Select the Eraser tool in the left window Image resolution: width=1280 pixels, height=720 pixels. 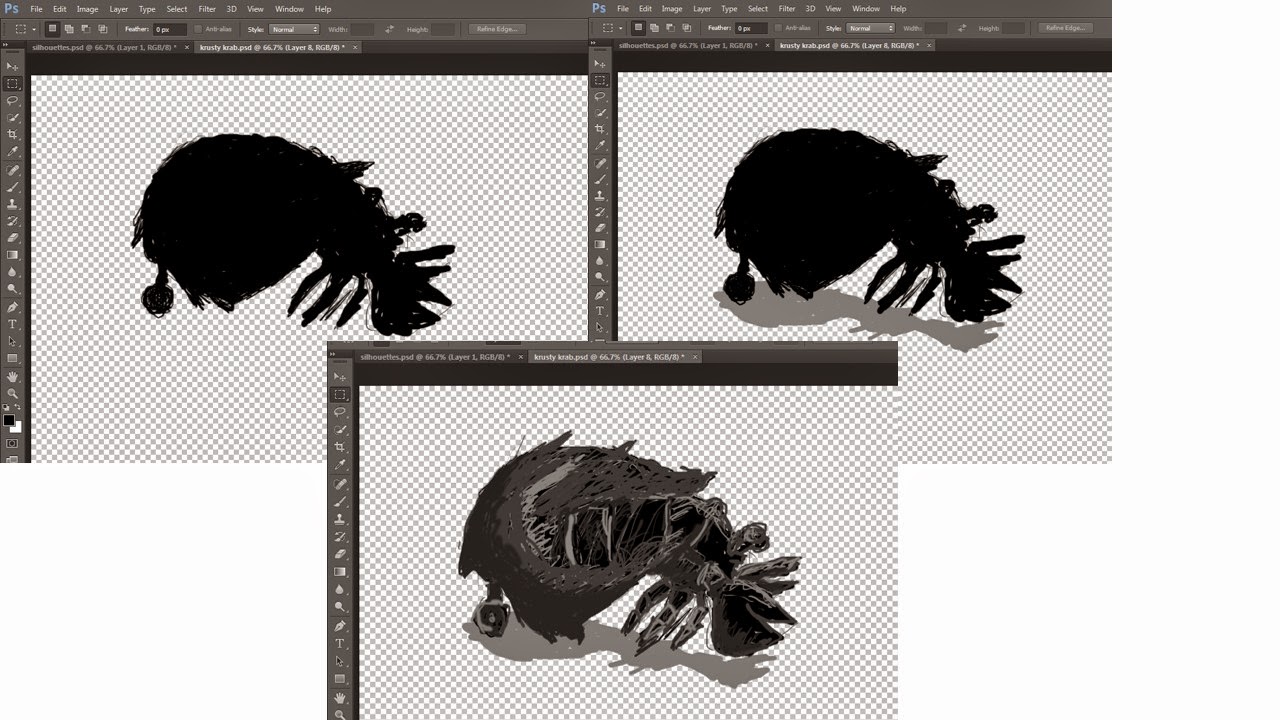13,238
